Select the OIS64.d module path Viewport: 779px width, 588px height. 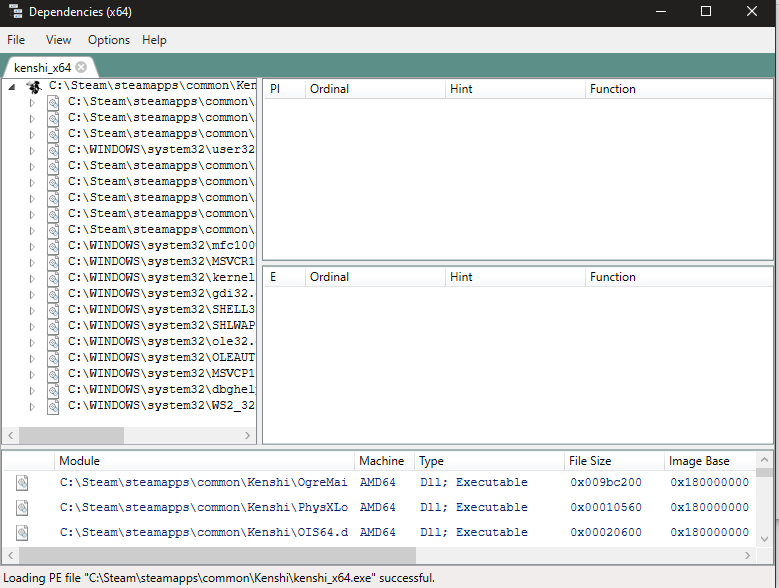tap(204, 532)
